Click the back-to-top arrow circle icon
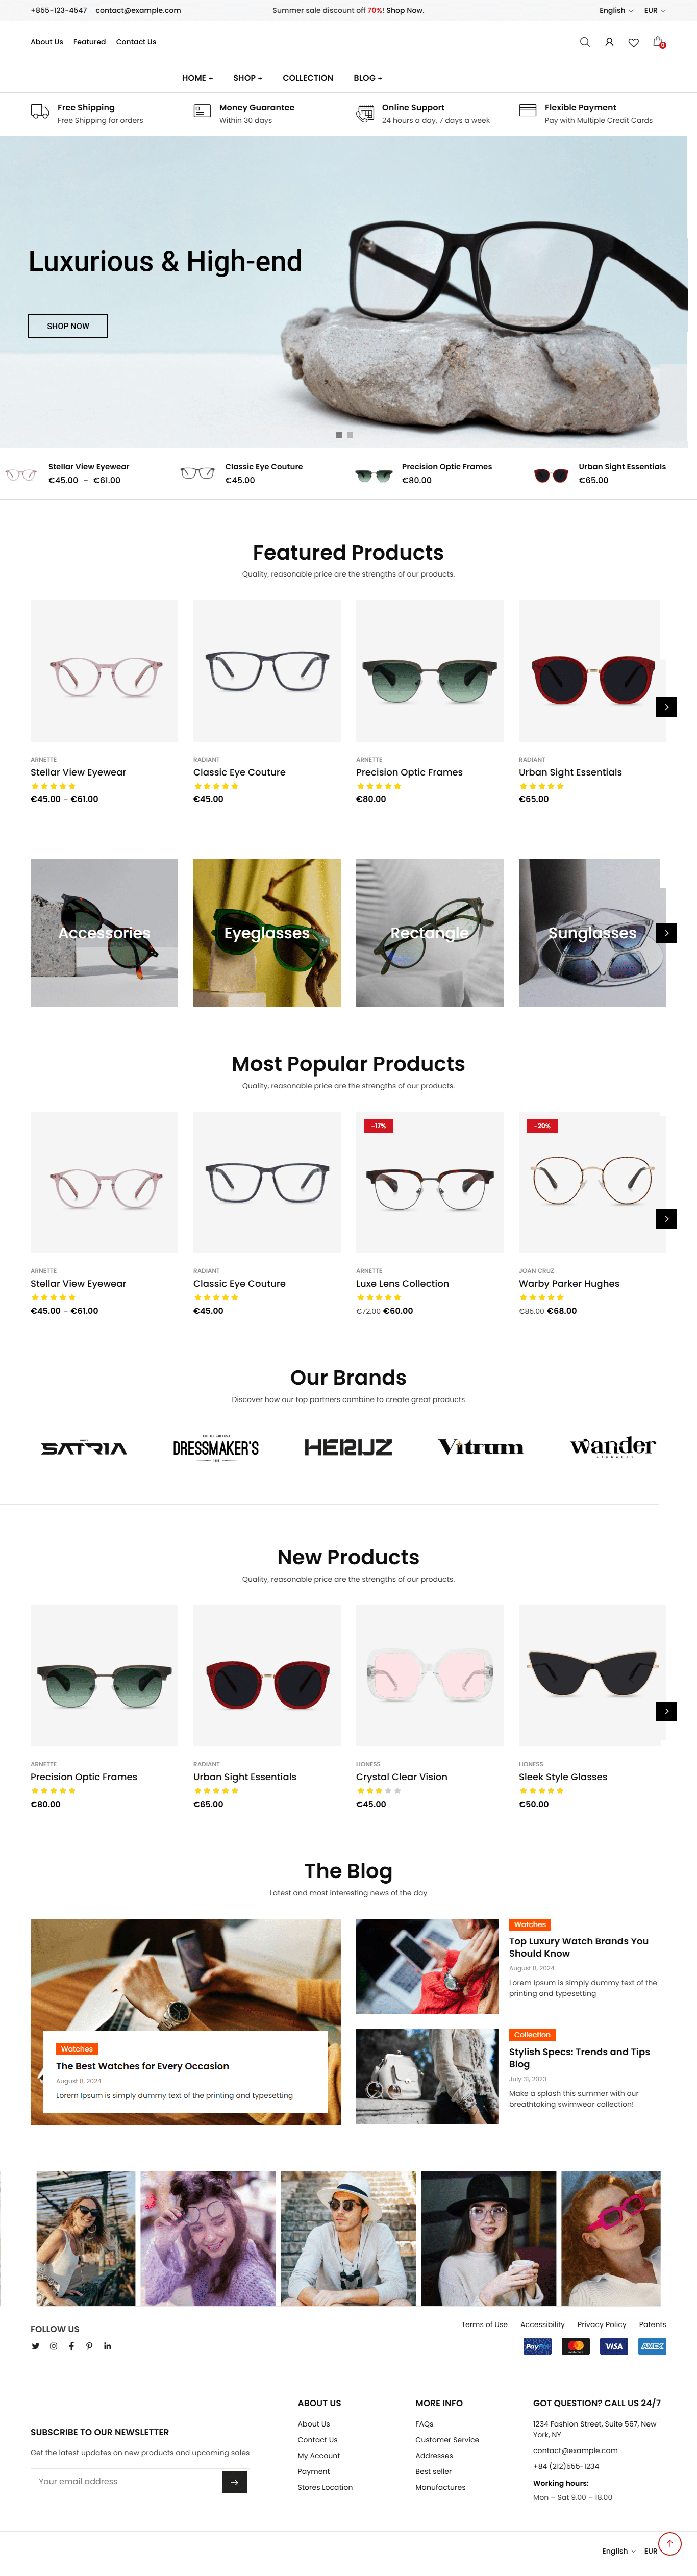The height and width of the screenshot is (2576, 697). point(670,2543)
